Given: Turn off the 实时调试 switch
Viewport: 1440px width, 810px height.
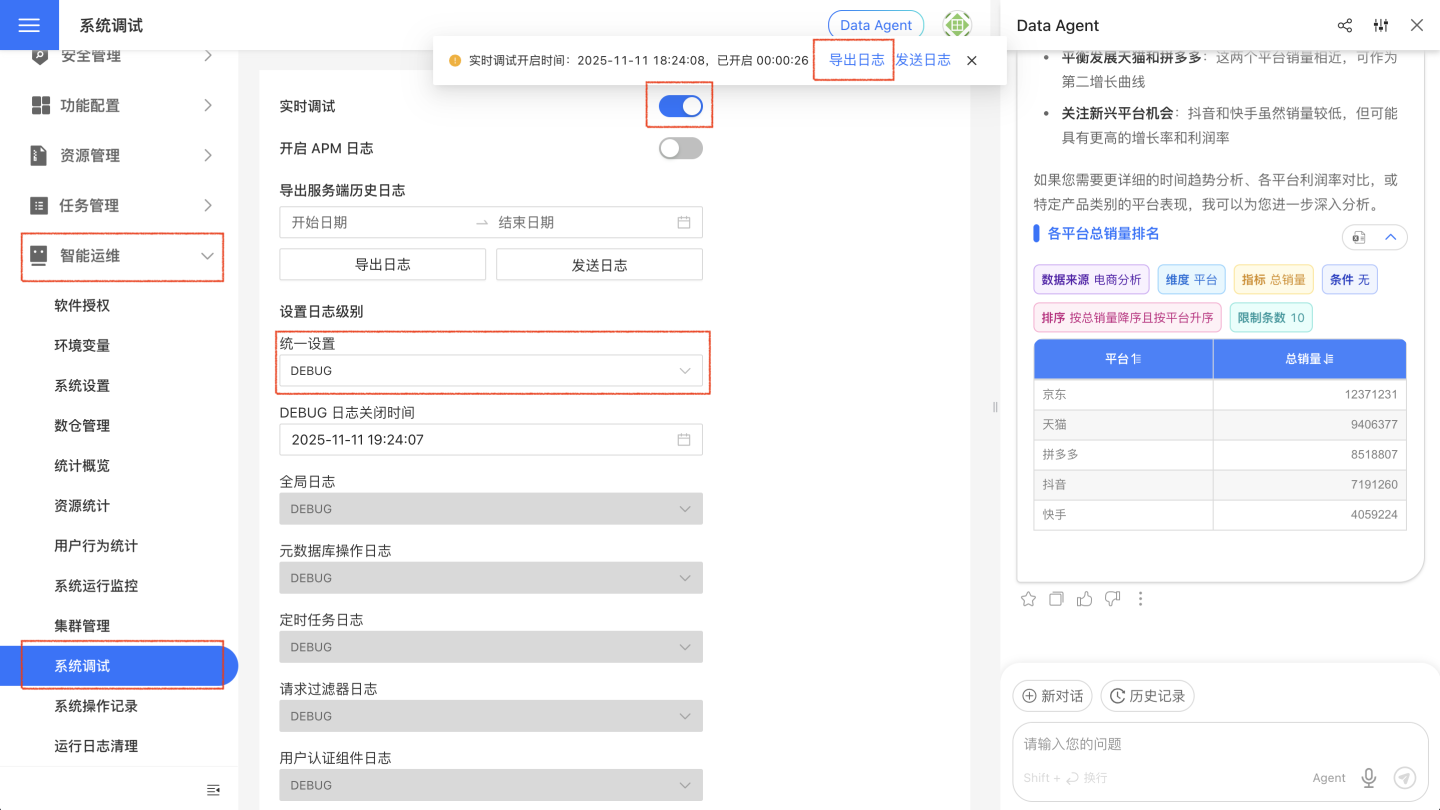Looking at the screenshot, I should (x=681, y=106).
